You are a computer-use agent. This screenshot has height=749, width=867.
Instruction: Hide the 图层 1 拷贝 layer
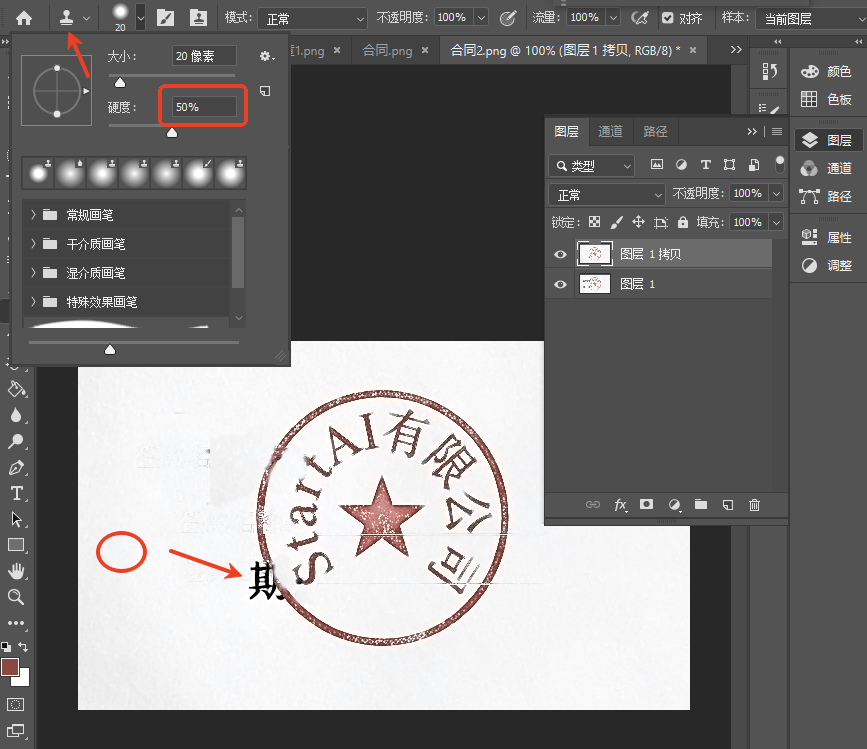click(560, 254)
